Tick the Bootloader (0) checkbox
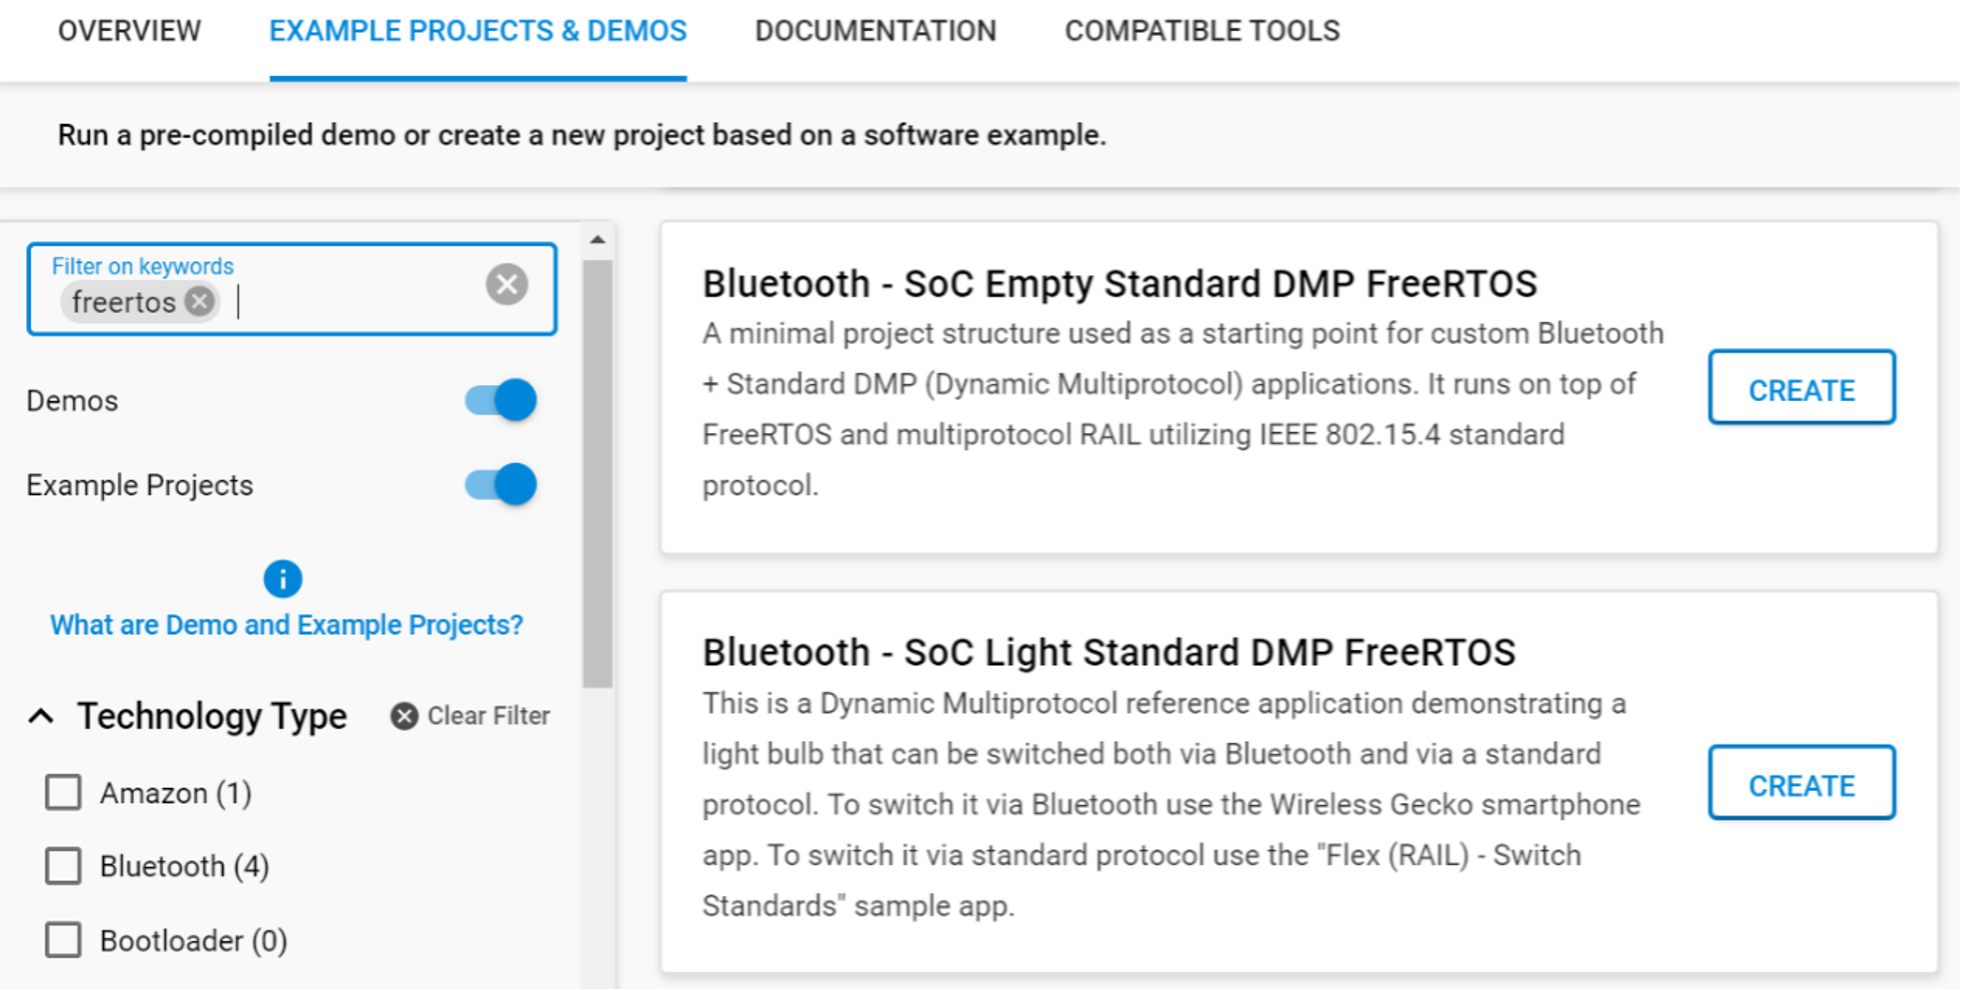 point(63,940)
